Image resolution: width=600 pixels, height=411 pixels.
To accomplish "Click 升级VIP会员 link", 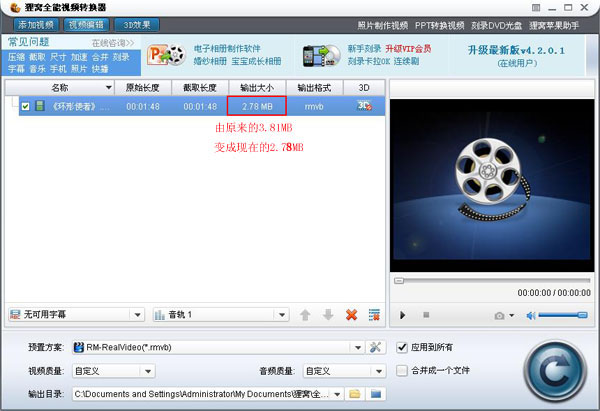I will [408, 49].
